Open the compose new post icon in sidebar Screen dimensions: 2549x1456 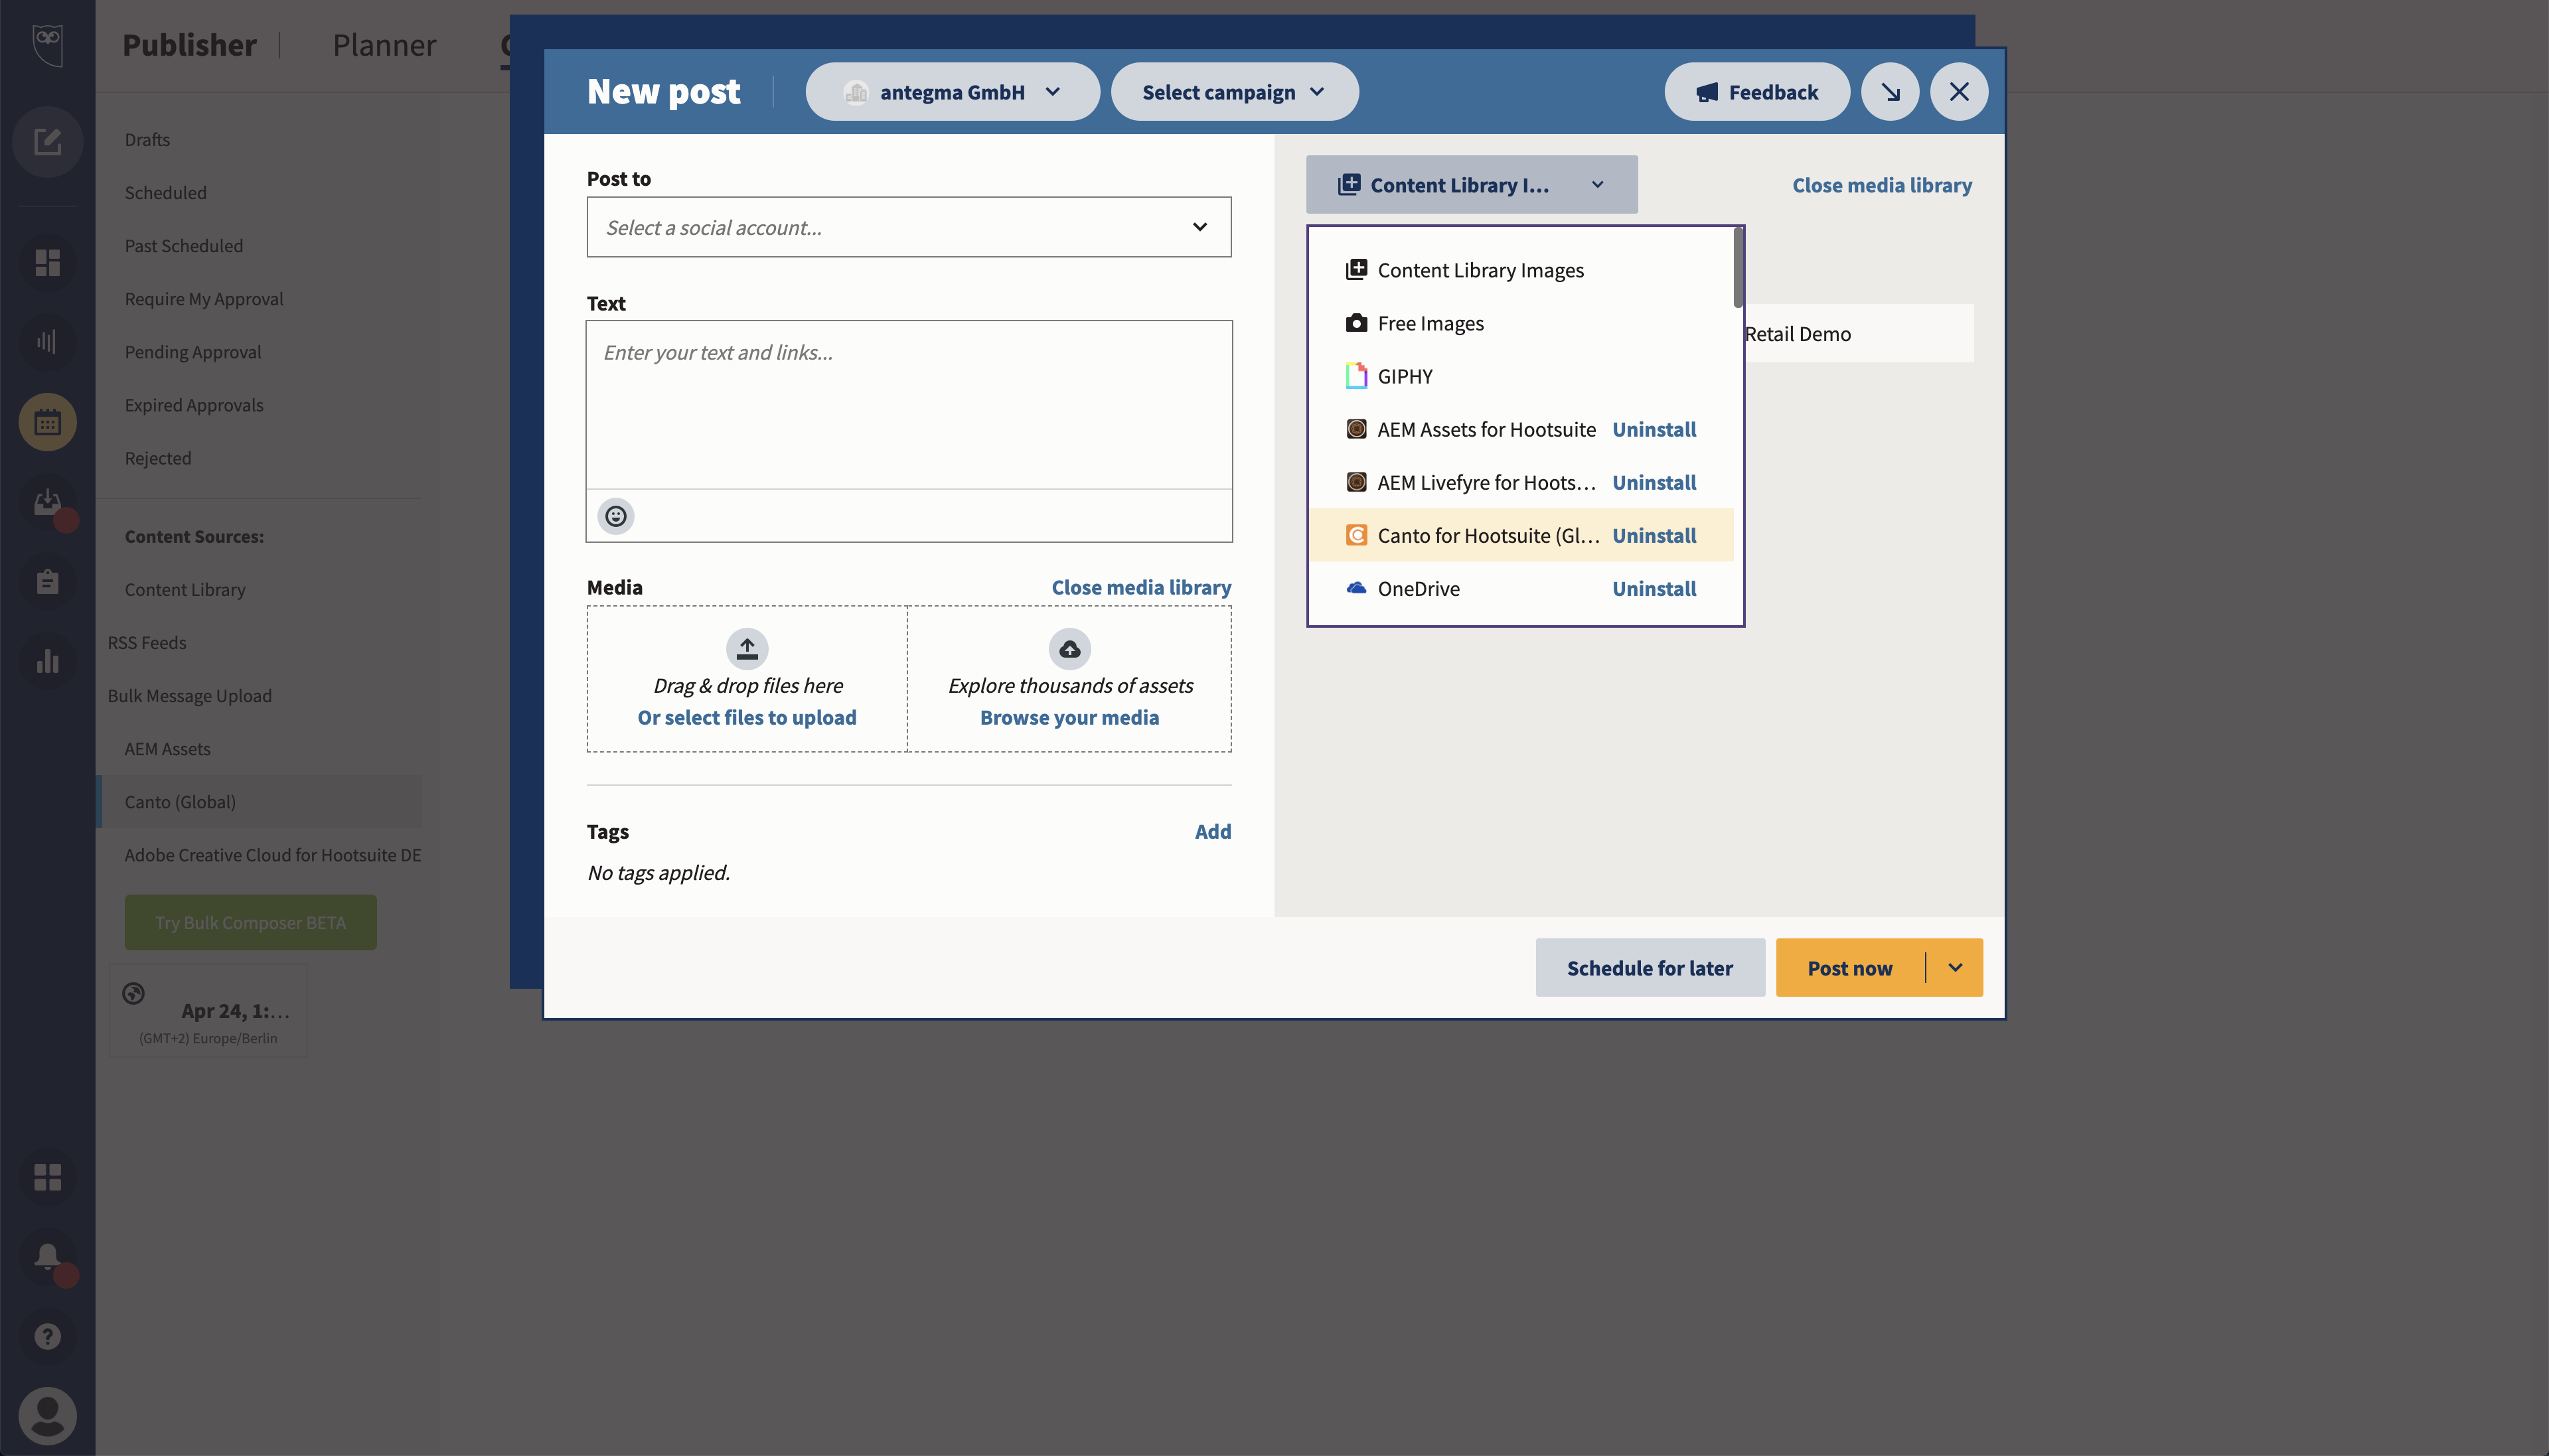47,142
